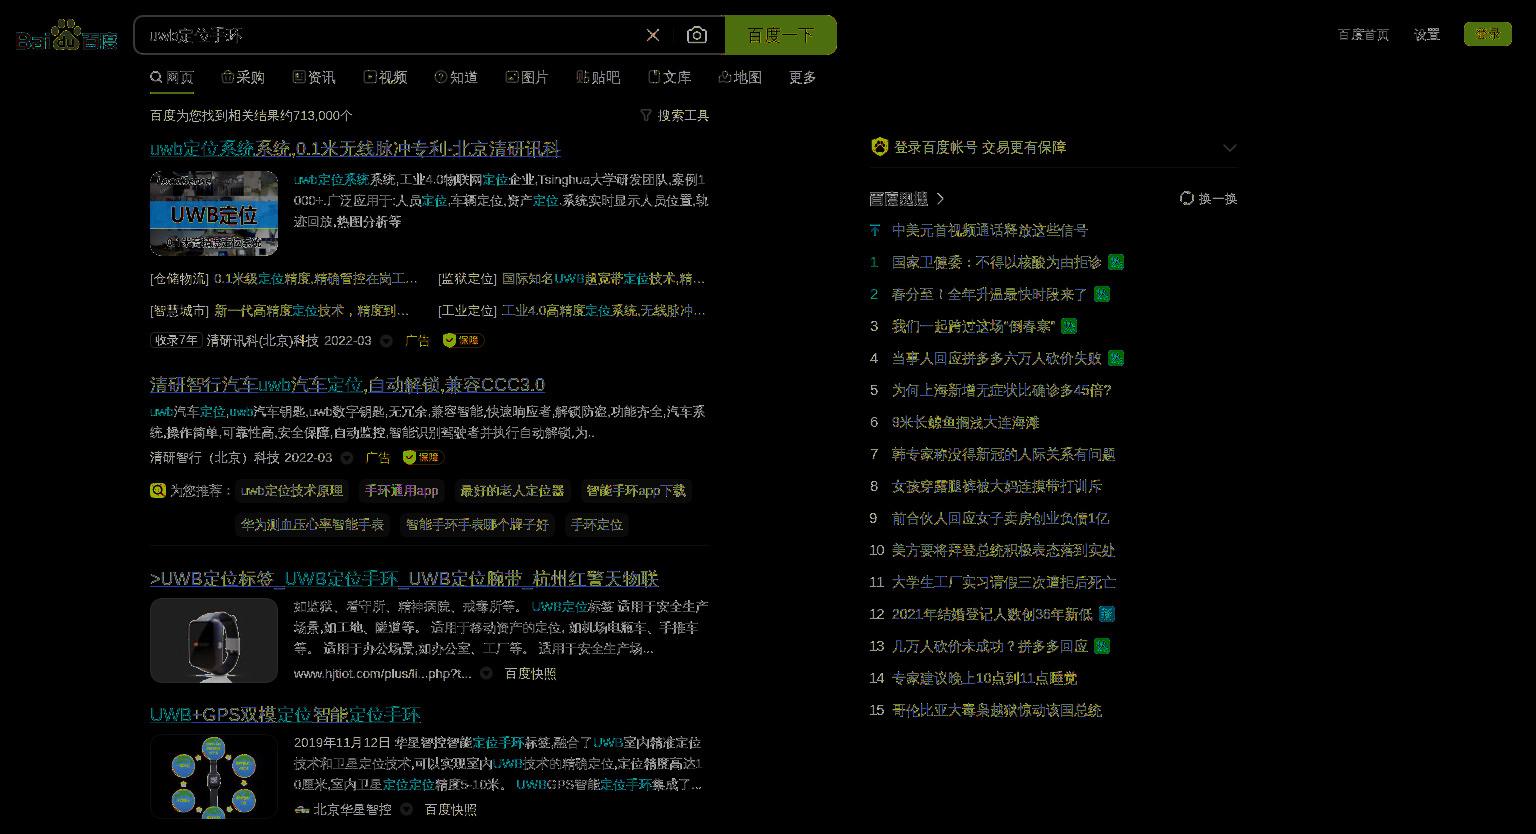The height and width of the screenshot is (834, 1536).
Task: Click the 广告 label under 清研讯科 result
Action: (417, 341)
